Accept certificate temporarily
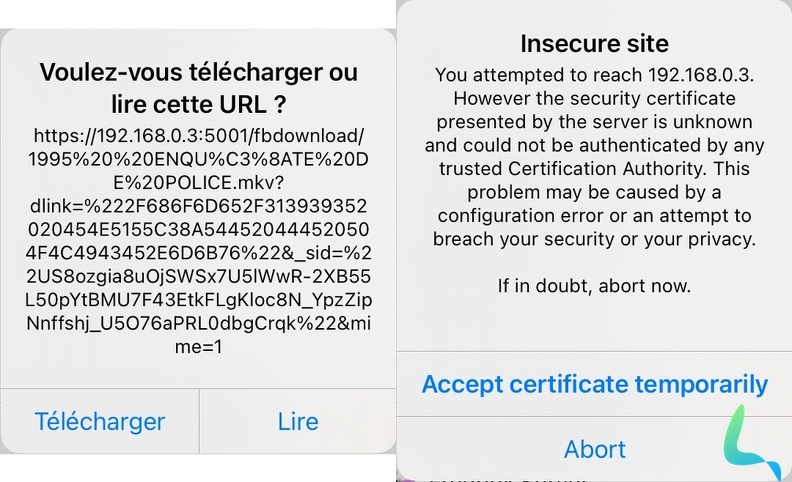The width and height of the screenshot is (792, 482). (595, 384)
